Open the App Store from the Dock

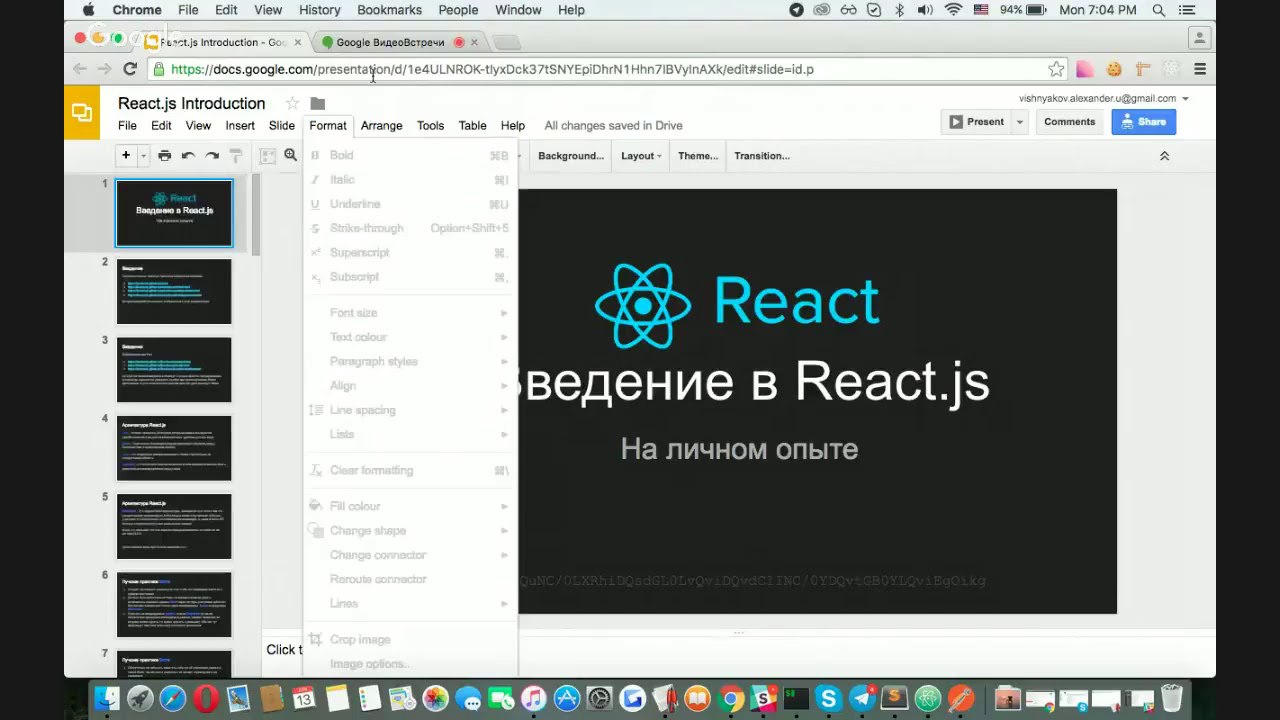point(567,697)
